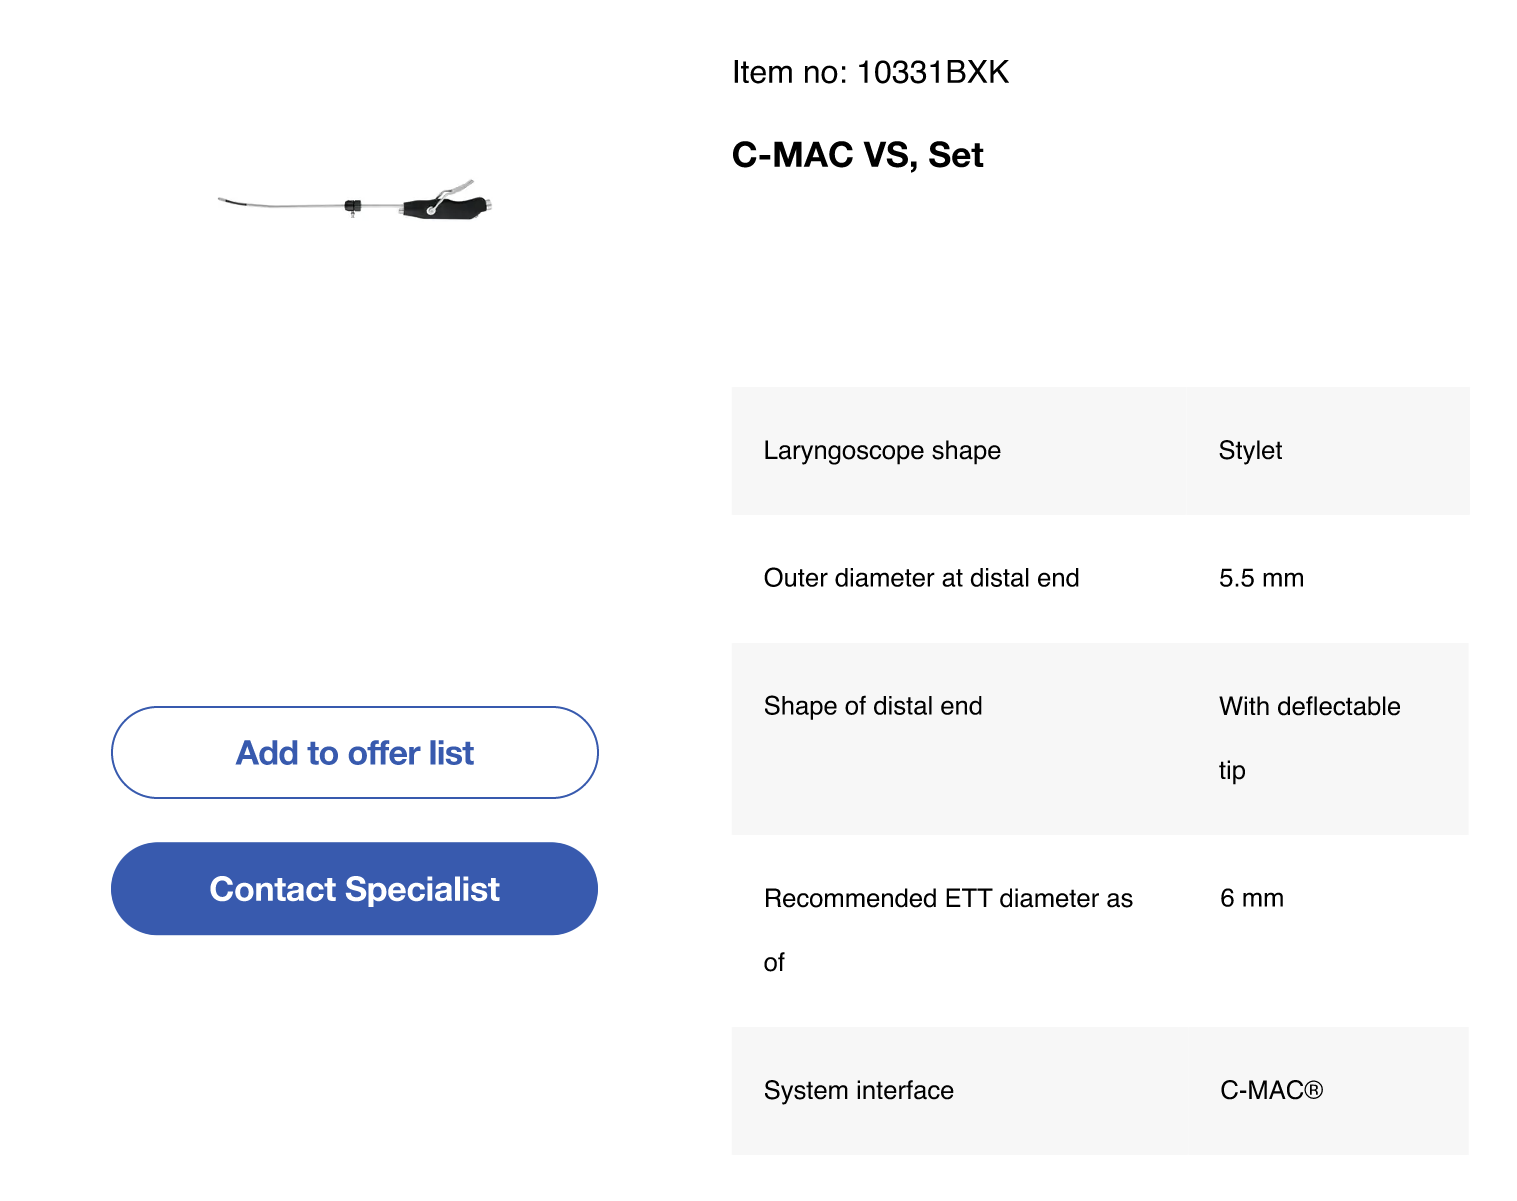Click the word Set in the product heading

click(955, 155)
